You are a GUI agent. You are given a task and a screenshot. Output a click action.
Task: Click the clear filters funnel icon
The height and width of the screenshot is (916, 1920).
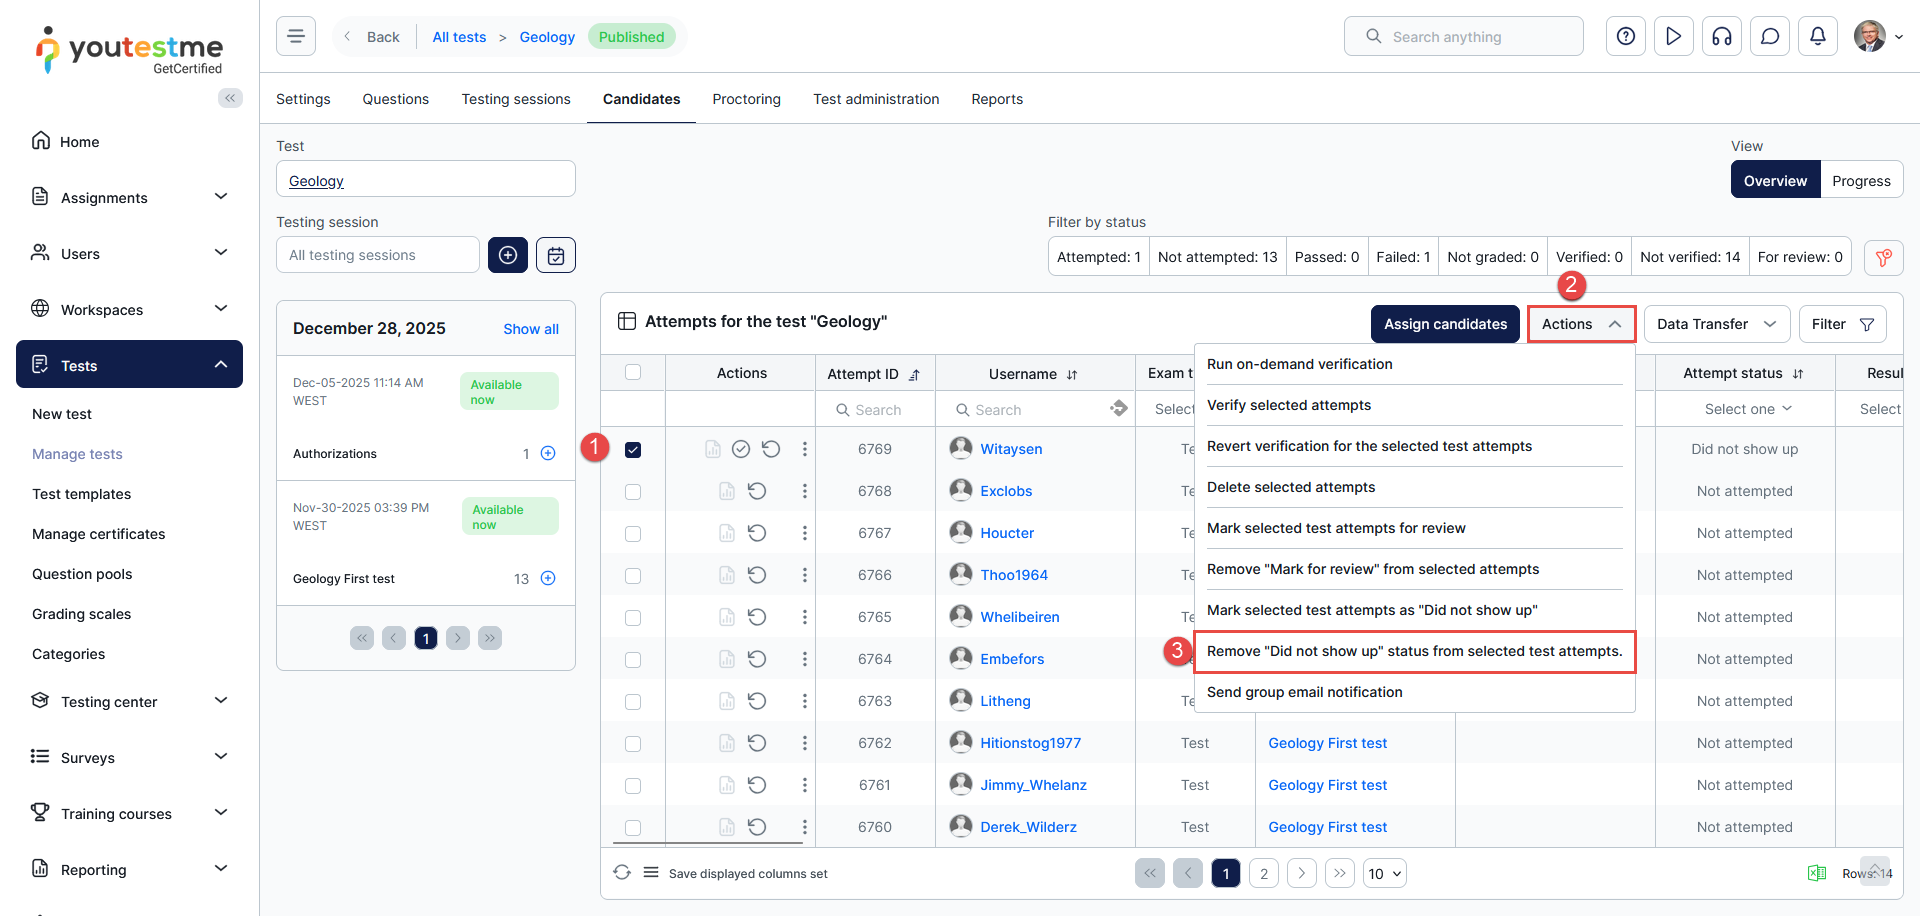[1883, 257]
